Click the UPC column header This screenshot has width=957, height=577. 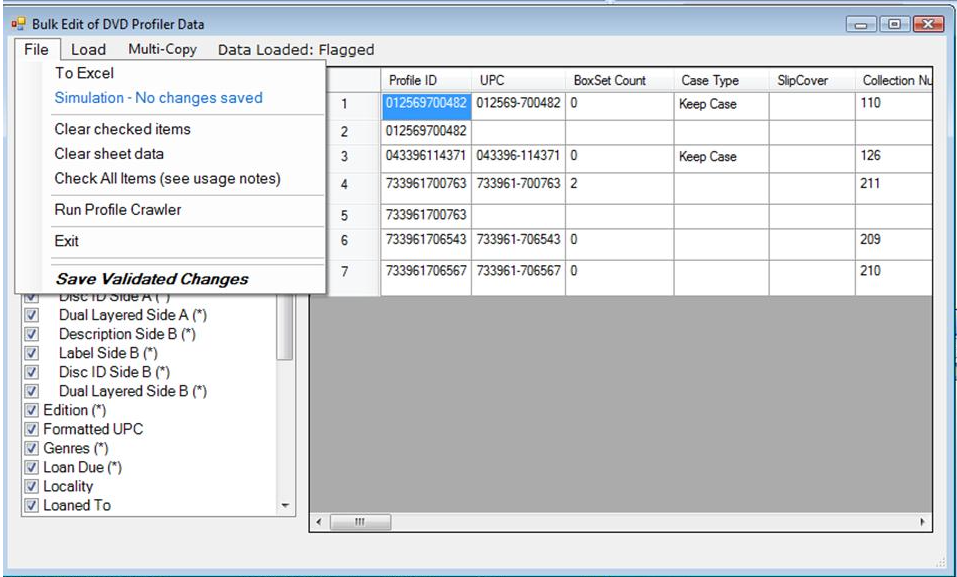coord(518,80)
